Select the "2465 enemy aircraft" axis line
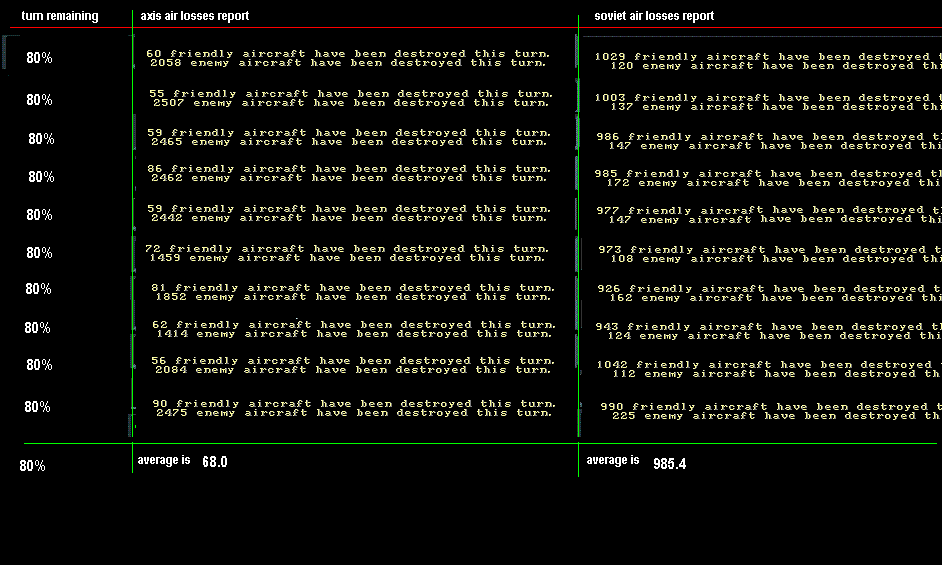 tap(349, 142)
